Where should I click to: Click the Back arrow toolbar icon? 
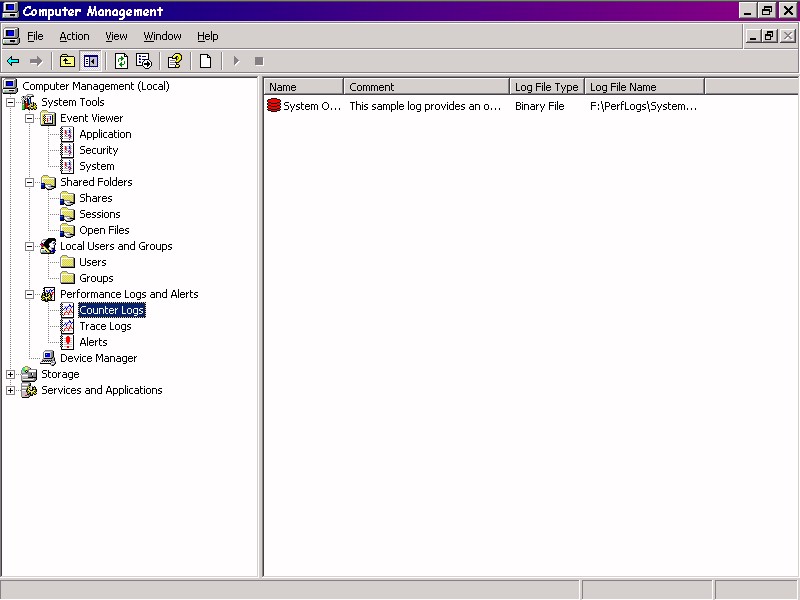[13, 61]
